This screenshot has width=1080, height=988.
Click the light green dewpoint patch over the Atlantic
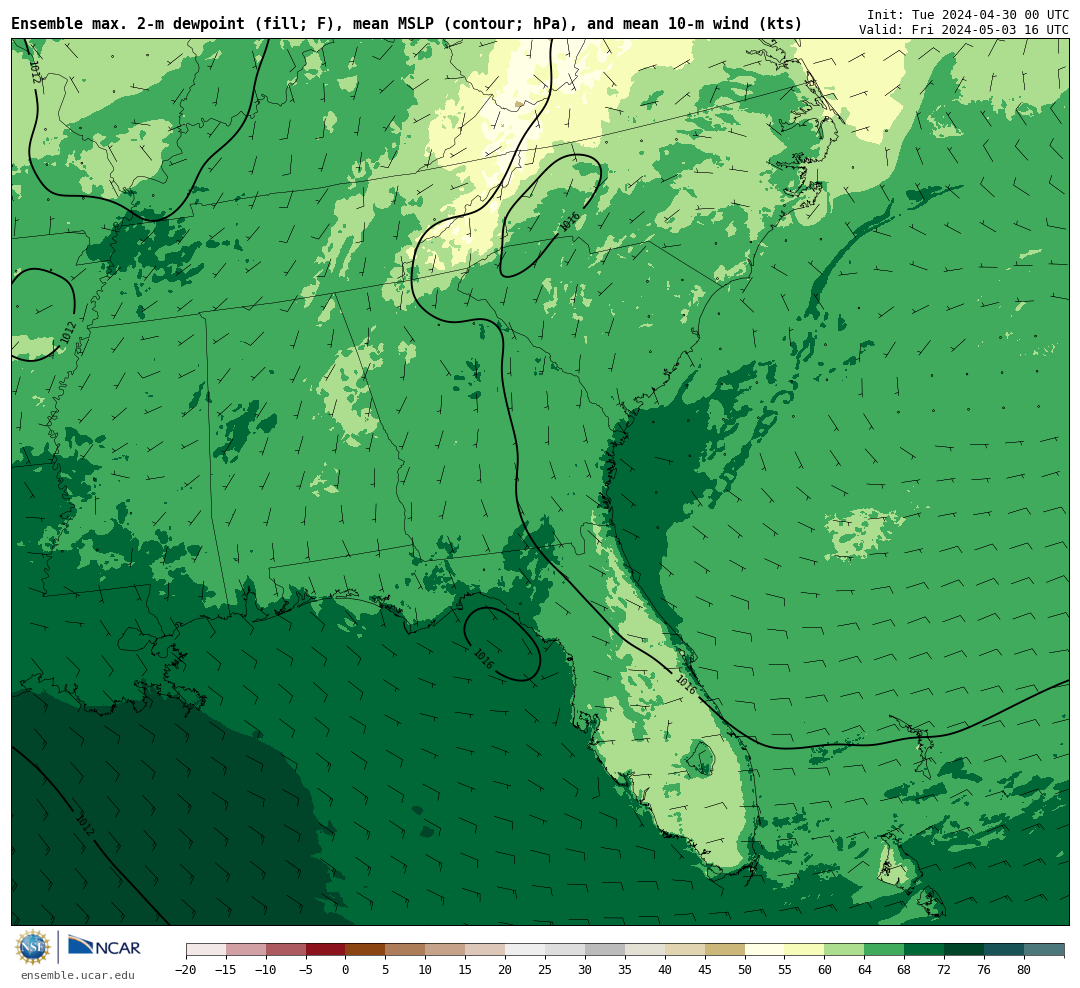(x=861, y=533)
